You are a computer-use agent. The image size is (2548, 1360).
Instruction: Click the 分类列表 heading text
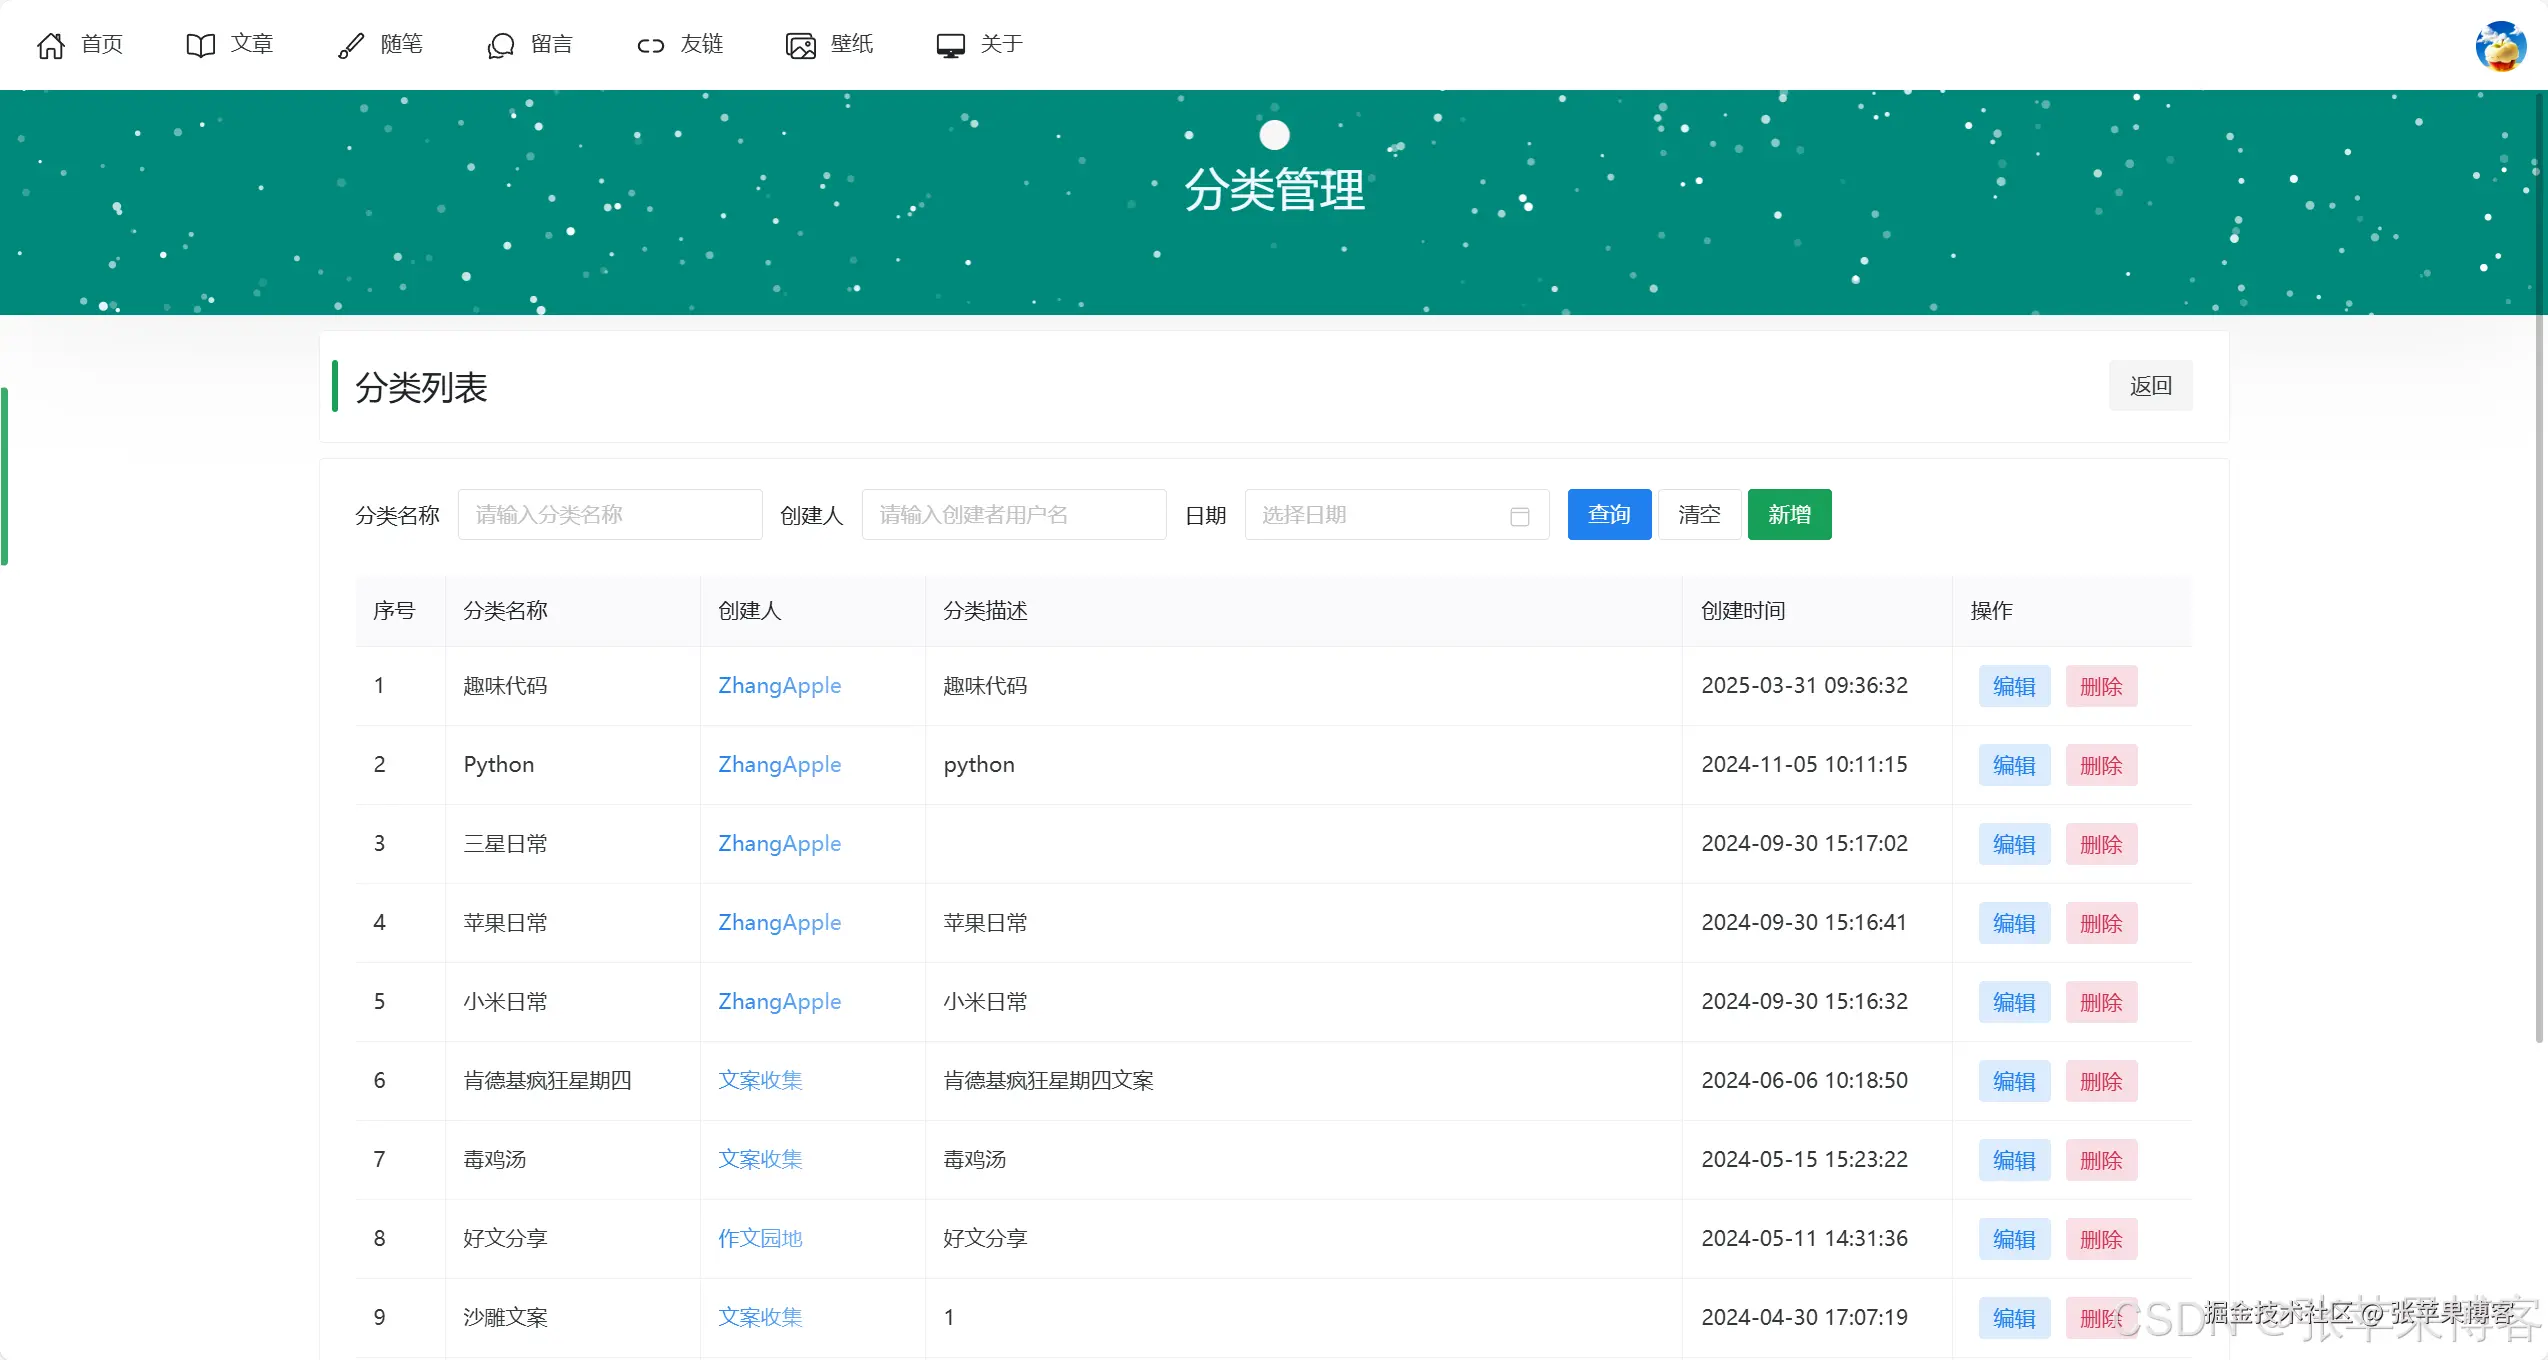click(421, 388)
